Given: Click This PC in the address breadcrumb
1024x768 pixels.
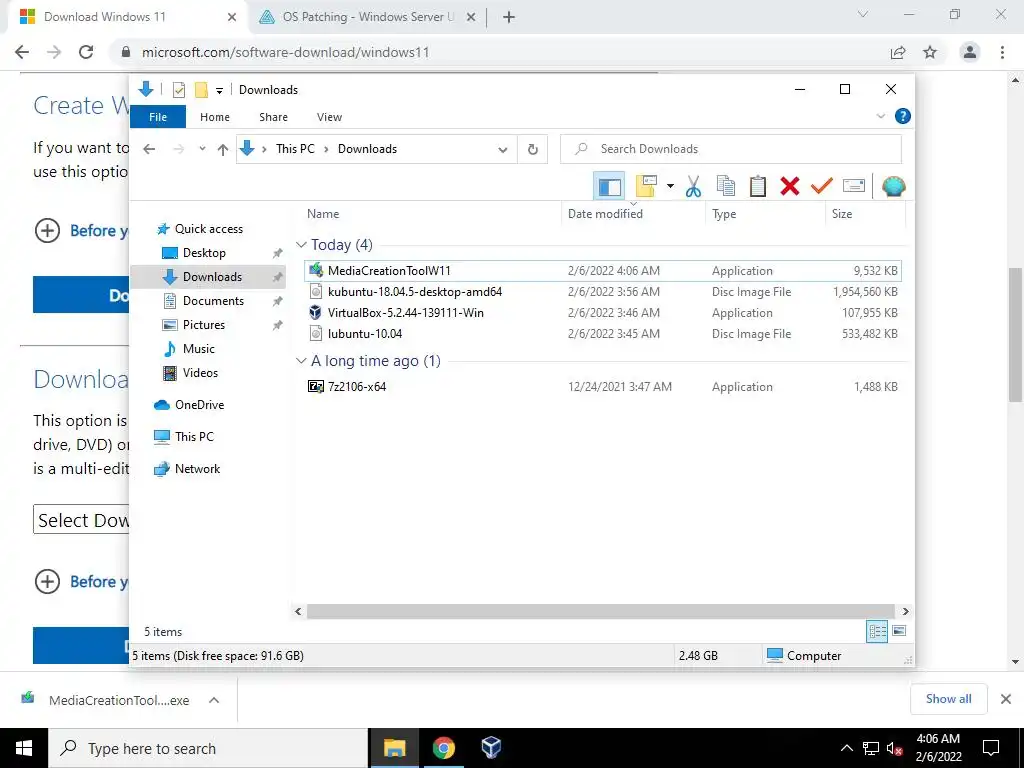Looking at the screenshot, I should click(x=295, y=149).
